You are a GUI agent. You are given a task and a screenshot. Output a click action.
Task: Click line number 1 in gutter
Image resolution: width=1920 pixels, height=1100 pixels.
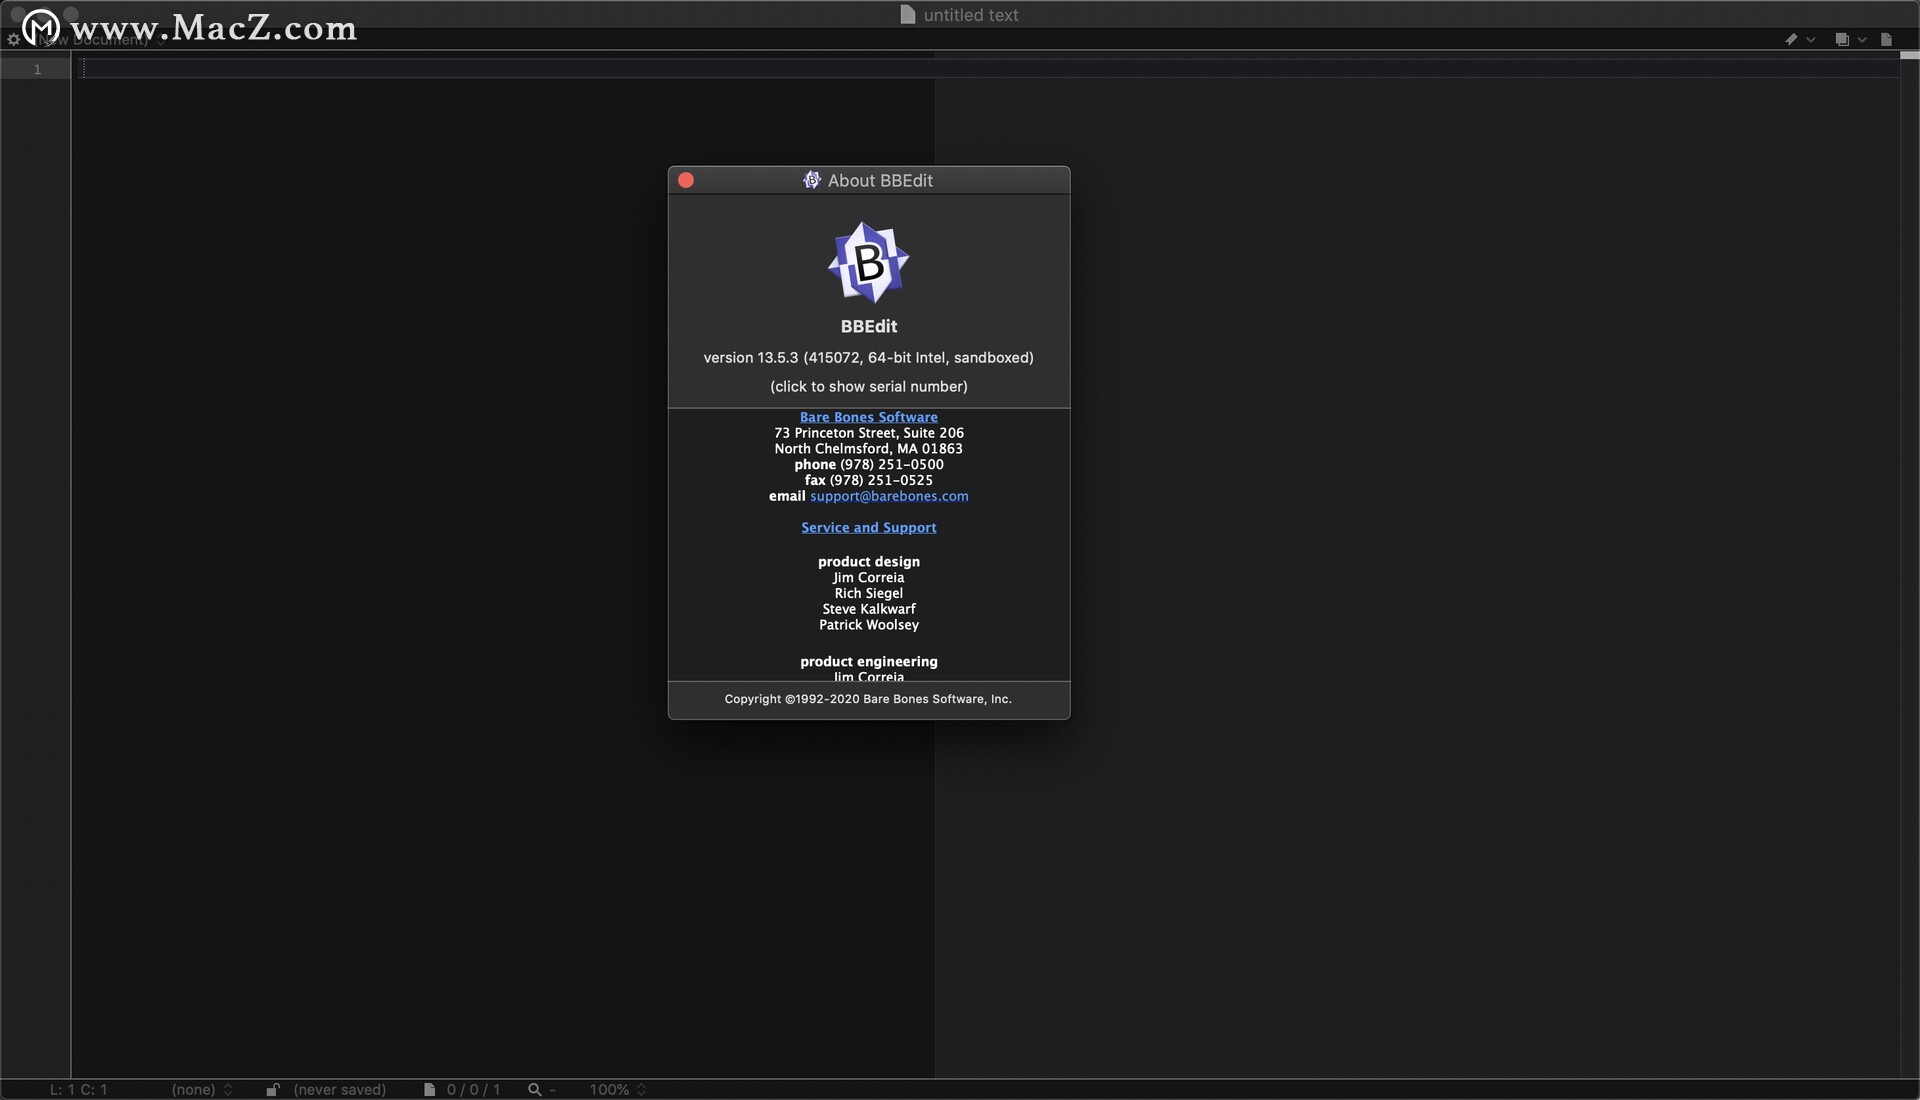(x=37, y=69)
